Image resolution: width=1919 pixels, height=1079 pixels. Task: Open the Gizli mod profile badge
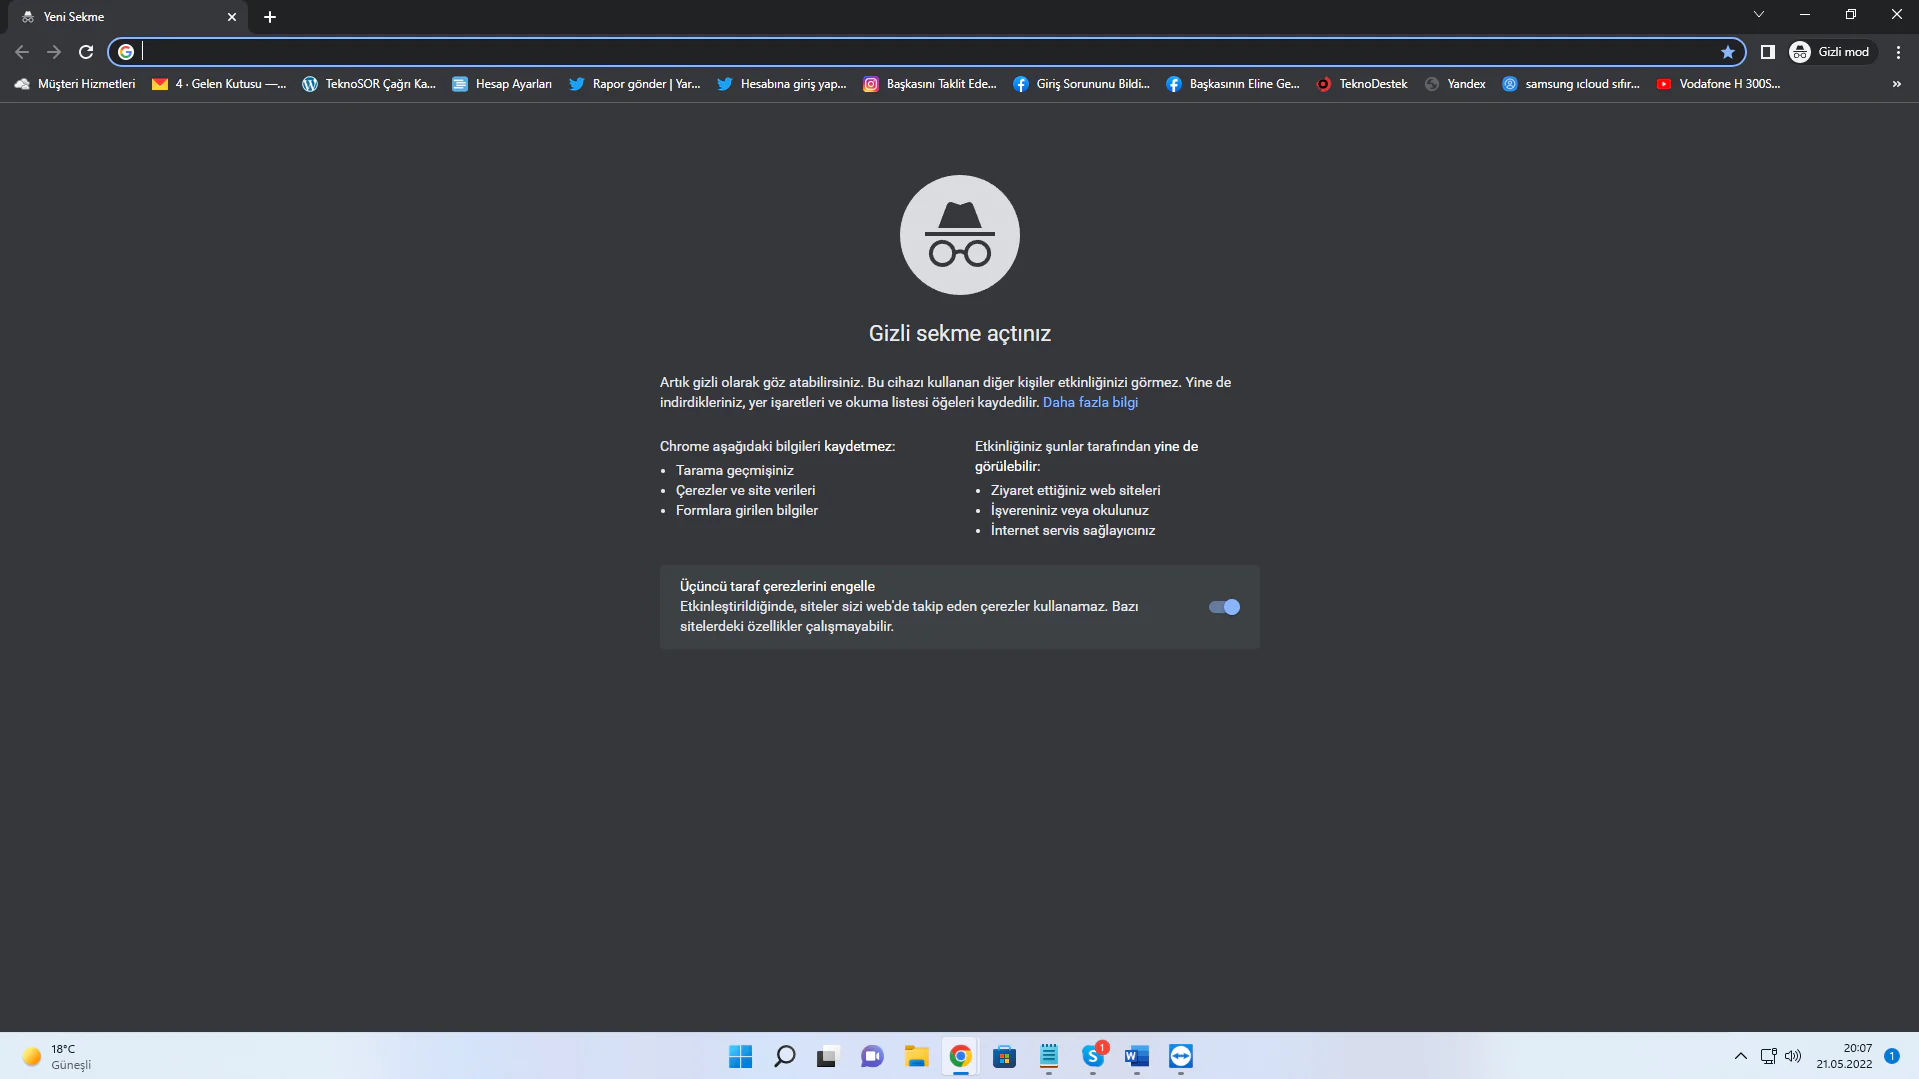point(1830,51)
